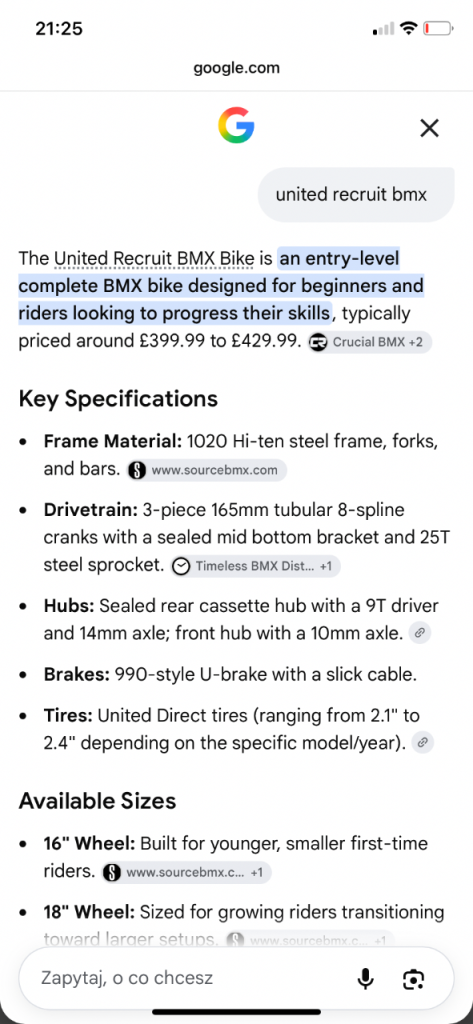
Task: Open sourcebmx source chip under 16" Wheel
Action: click(186, 872)
